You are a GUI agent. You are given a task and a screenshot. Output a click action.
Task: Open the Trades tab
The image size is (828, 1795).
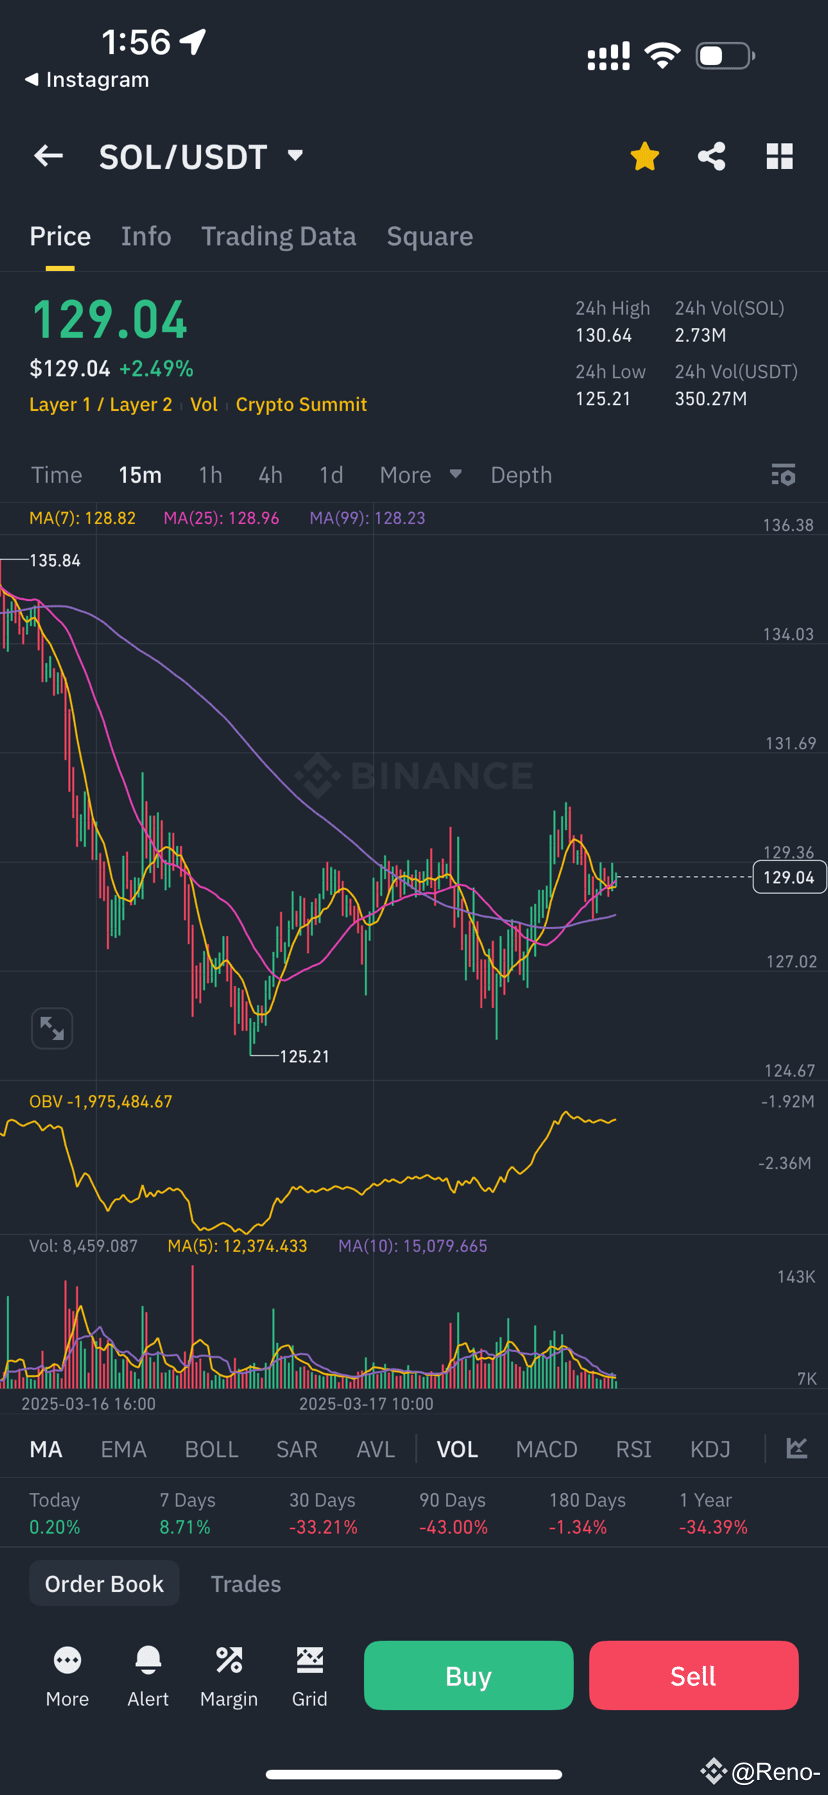coord(246,1584)
